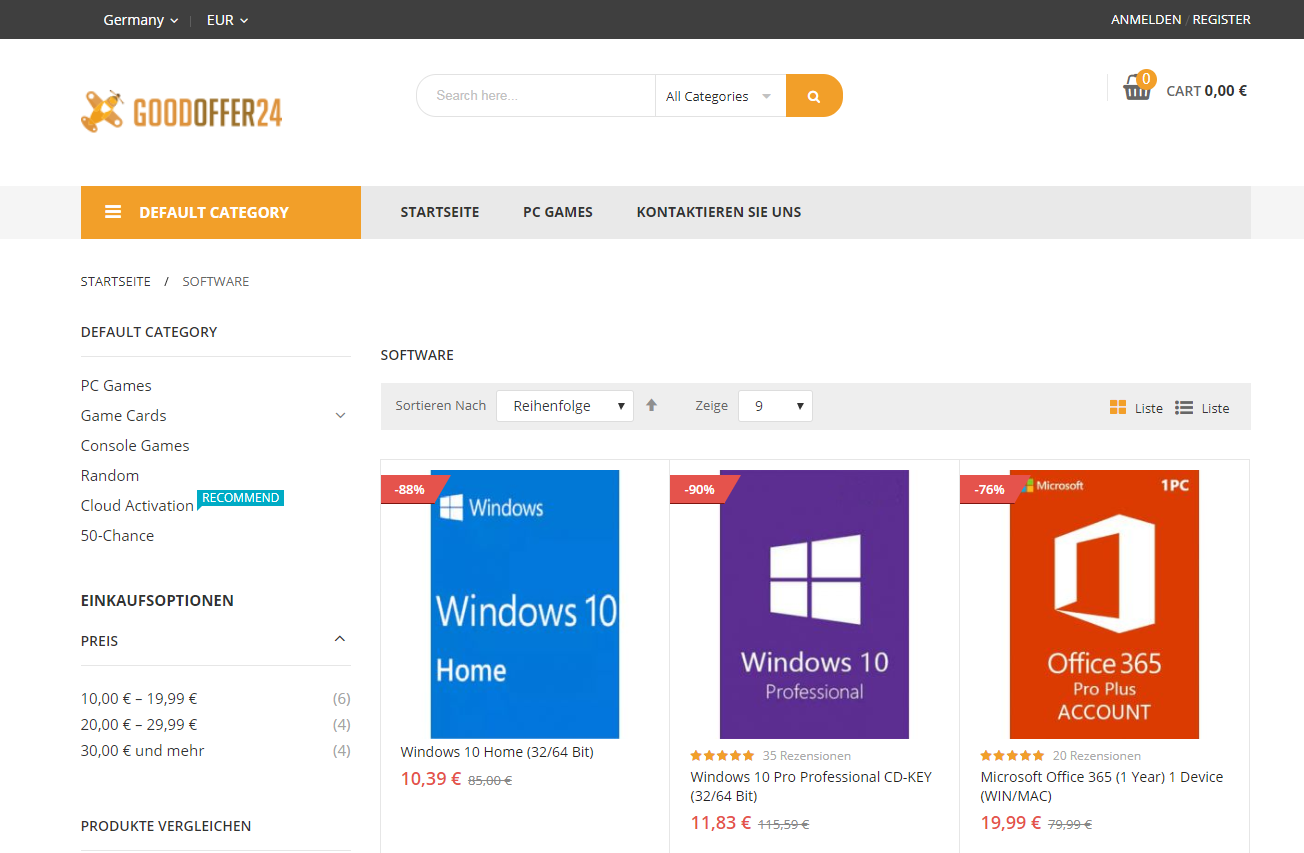
Task: Switch to grid view icon
Action: [1118, 407]
